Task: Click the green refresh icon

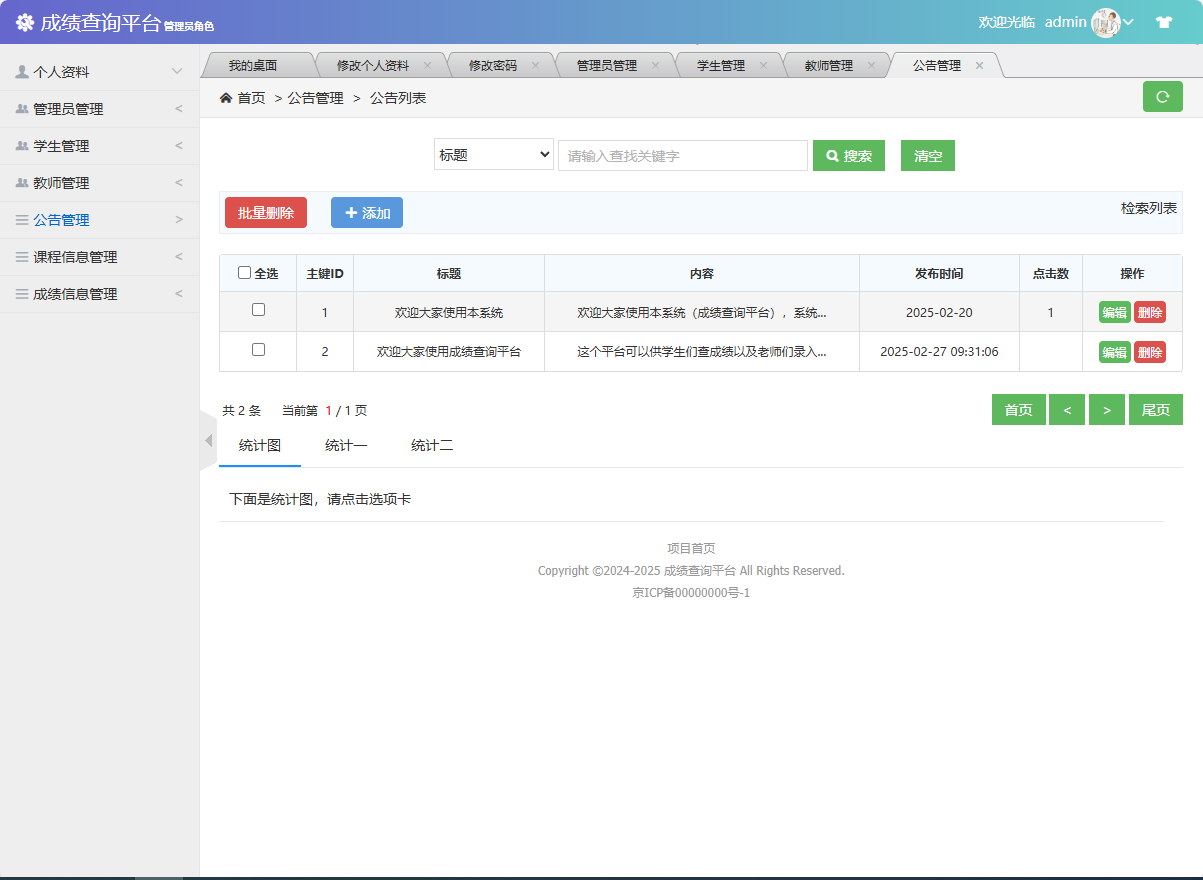Action: point(1162,97)
